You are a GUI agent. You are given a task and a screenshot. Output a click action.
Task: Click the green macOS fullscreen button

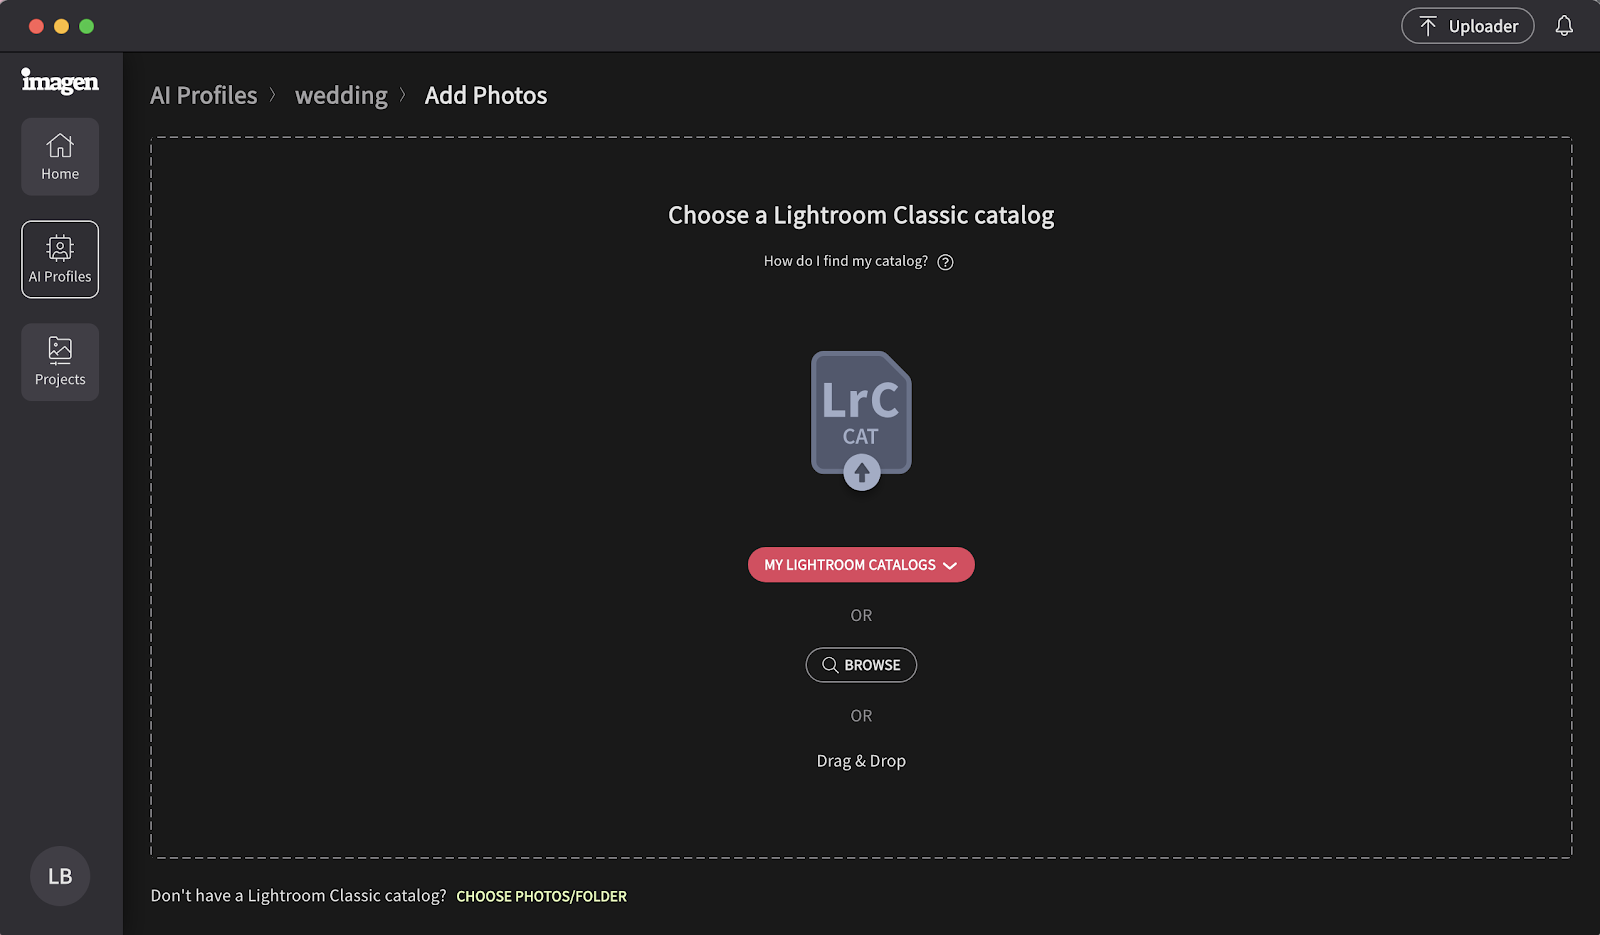tap(87, 26)
